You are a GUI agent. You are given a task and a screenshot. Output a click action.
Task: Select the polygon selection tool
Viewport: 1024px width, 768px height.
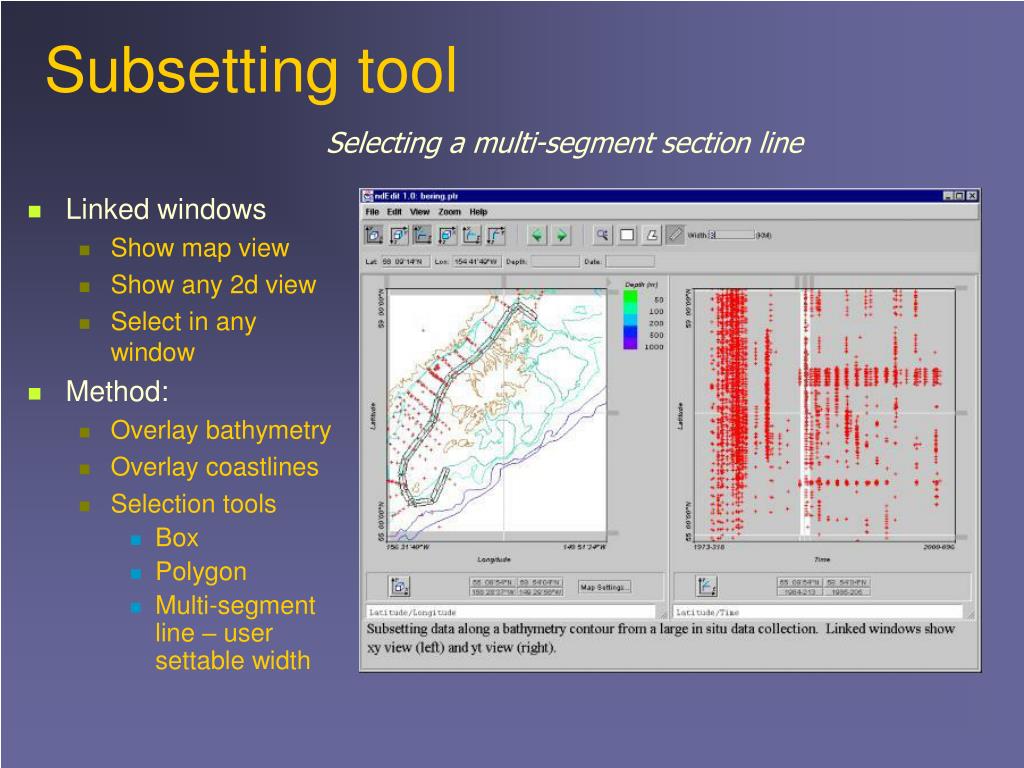point(651,235)
